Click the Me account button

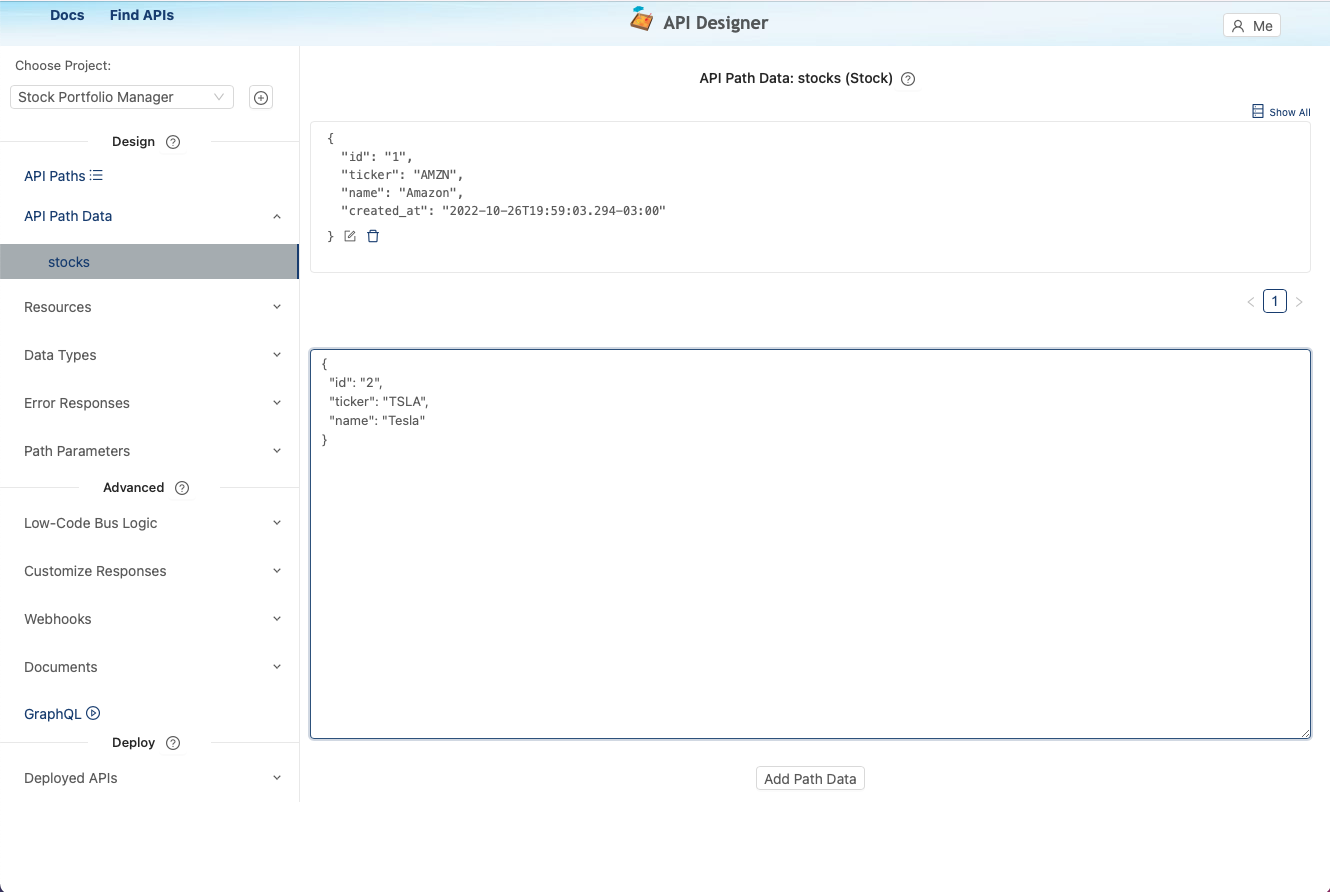[x=1251, y=24]
